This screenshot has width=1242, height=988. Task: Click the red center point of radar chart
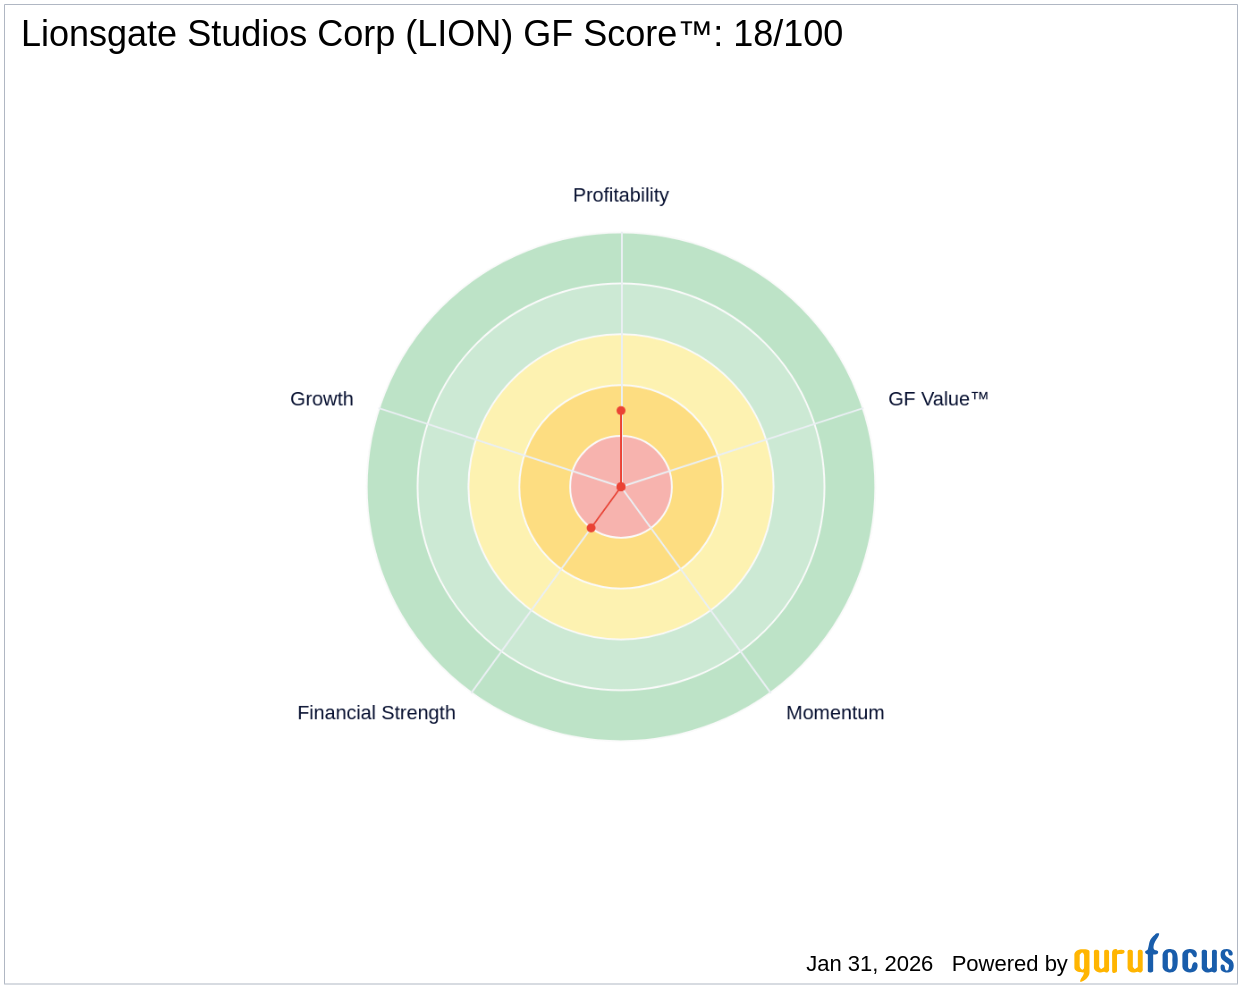621,487
